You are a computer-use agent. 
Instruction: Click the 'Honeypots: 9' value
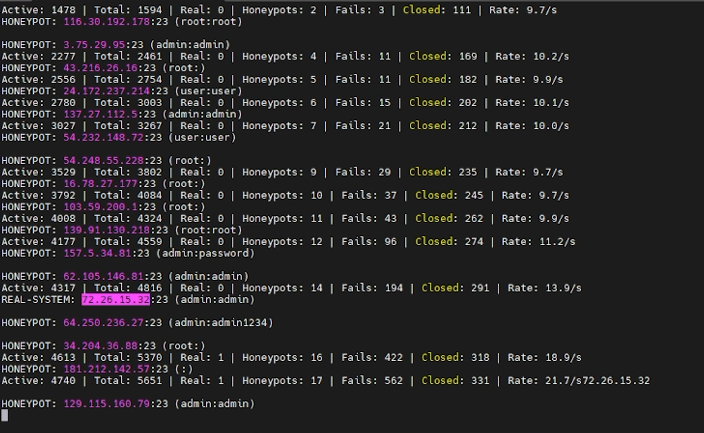[279, 172]
